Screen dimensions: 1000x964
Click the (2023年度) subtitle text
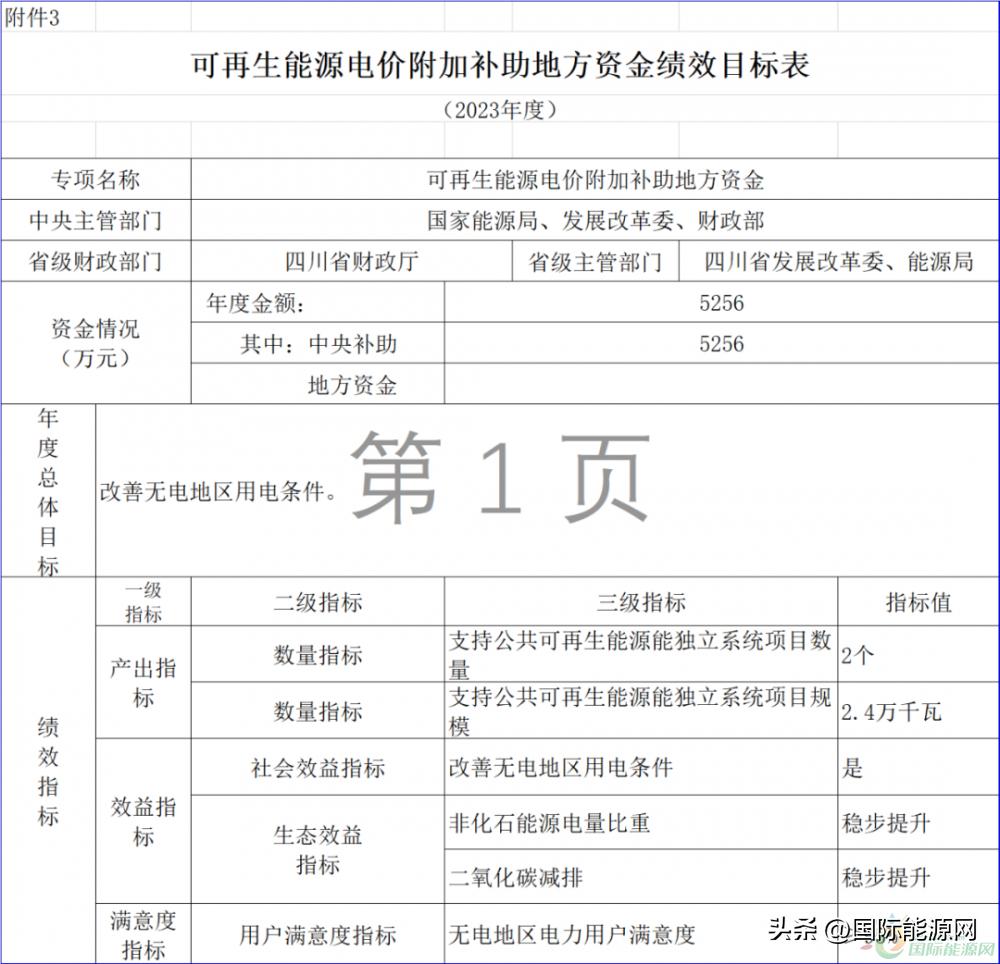point(498,111)
